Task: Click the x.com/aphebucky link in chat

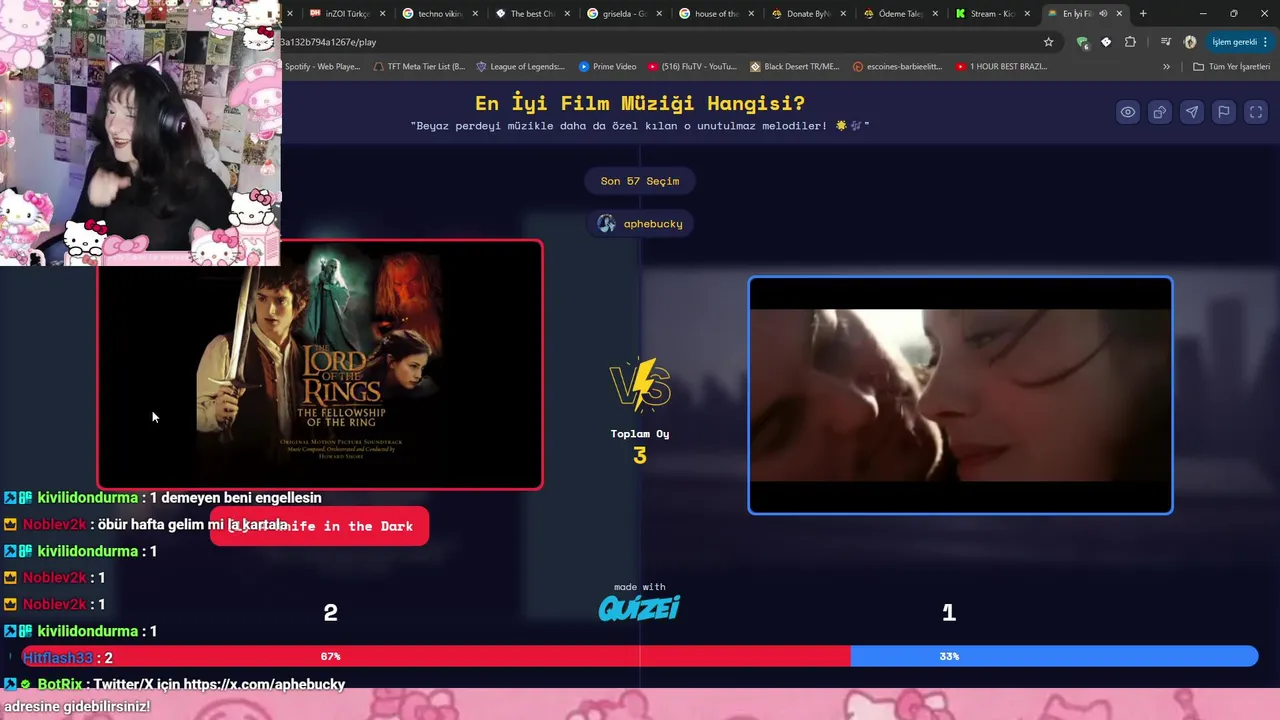Action: point(264,684)
